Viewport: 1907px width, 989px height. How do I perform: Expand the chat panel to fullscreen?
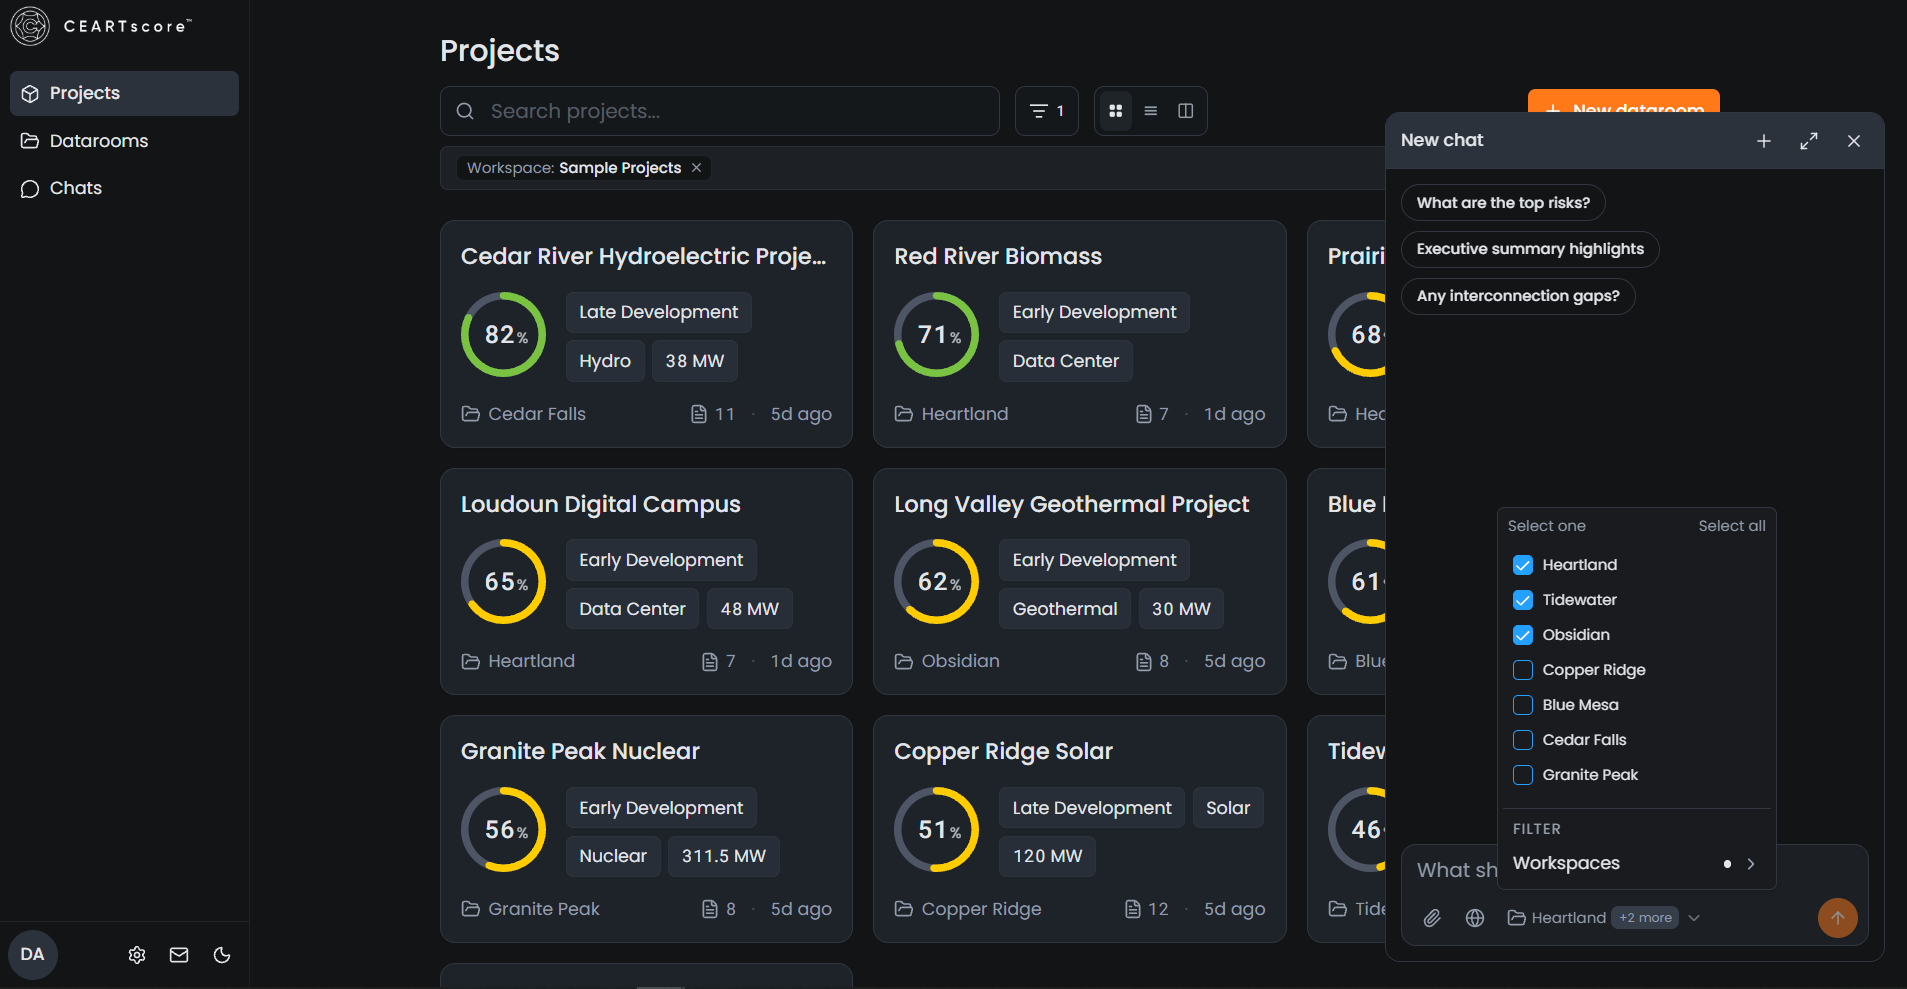1809,141
